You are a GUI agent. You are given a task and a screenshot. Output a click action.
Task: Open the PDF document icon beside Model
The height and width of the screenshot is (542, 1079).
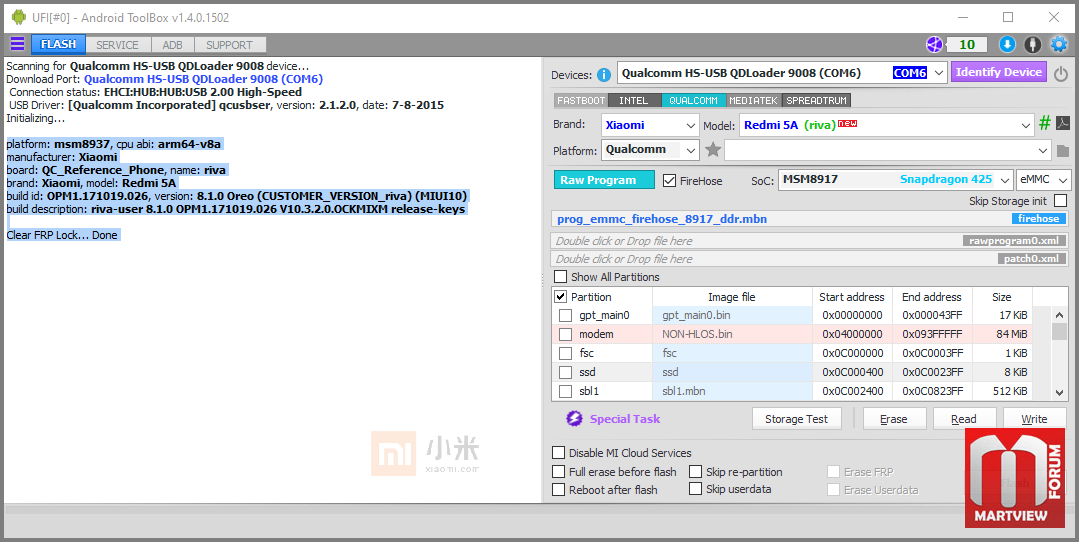1062,124
